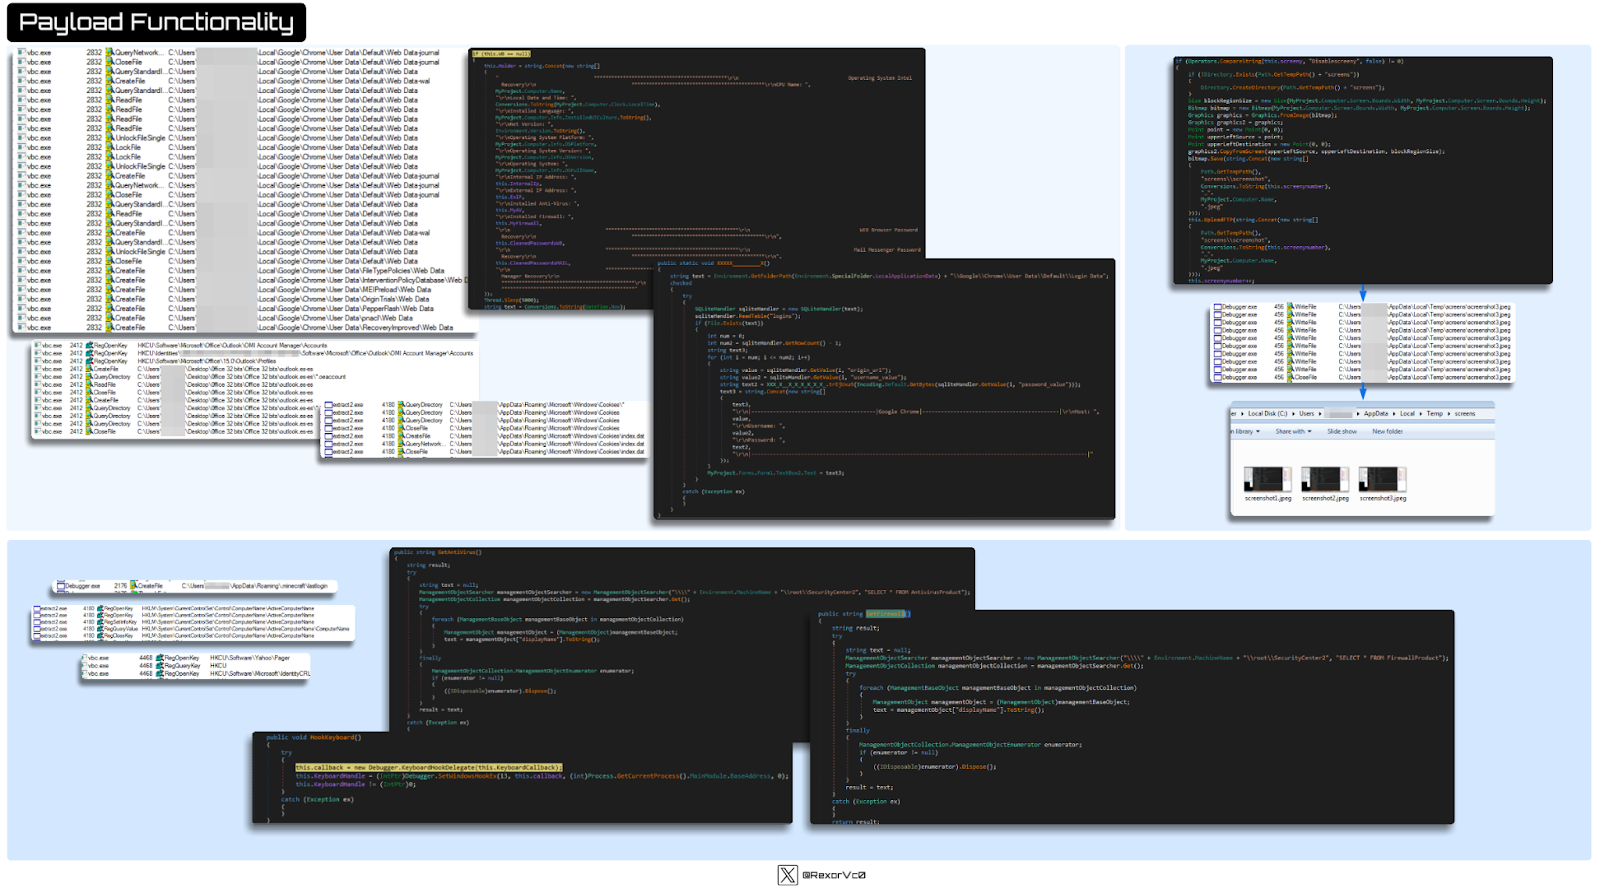Image resolution: width=1600 pixels, height=887 pixels.
Task: Expand the arrow after Local Disk (C:)
Action: click(1293, 414)
